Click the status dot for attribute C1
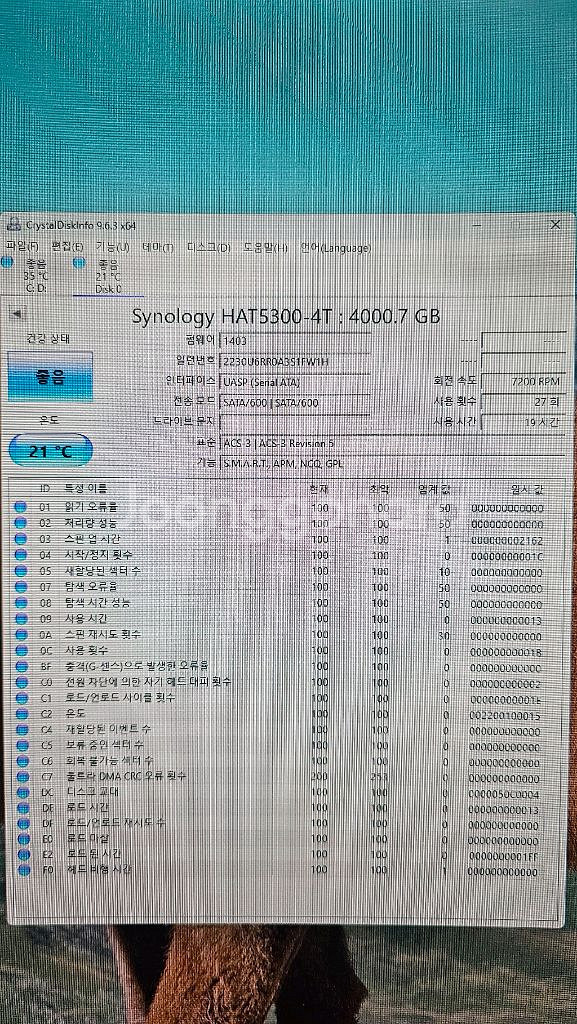 tap(21, 697)
